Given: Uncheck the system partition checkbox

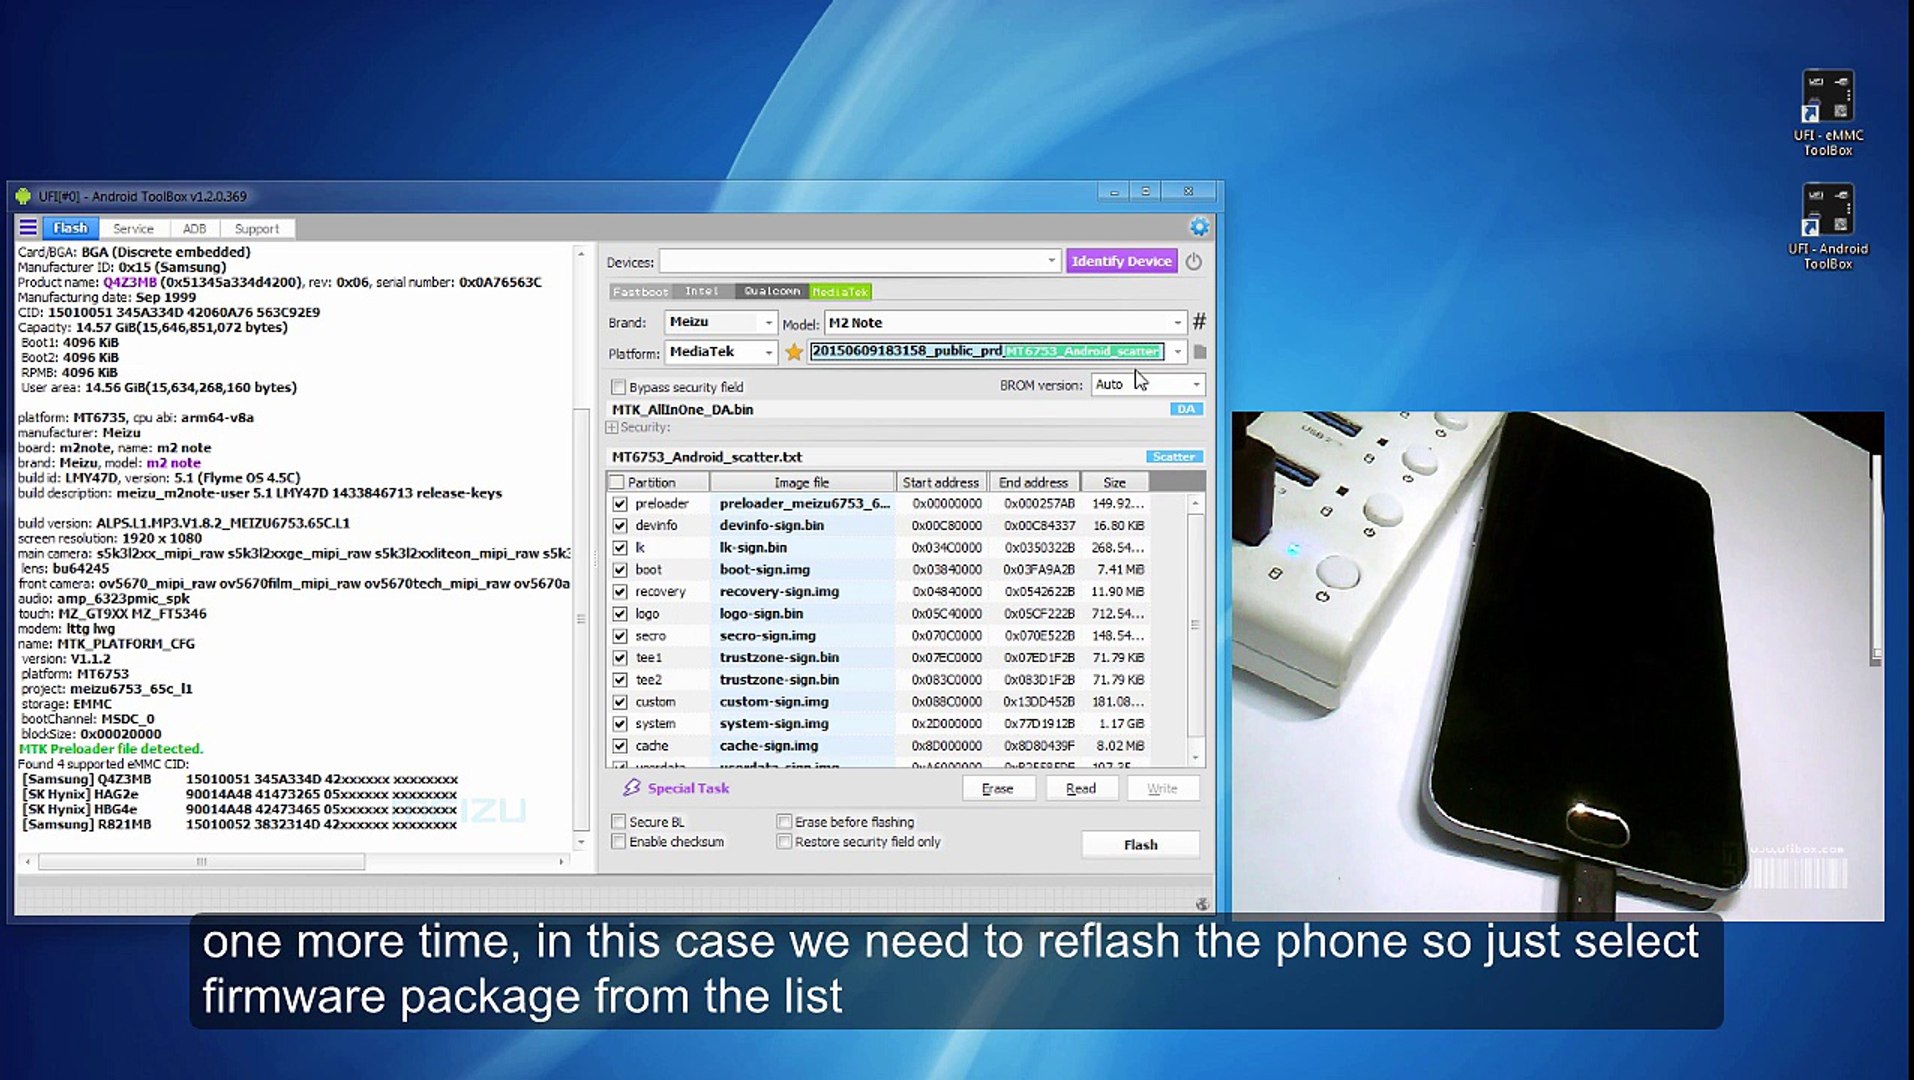Looking at the screenshot, I should tap(620, 724).
